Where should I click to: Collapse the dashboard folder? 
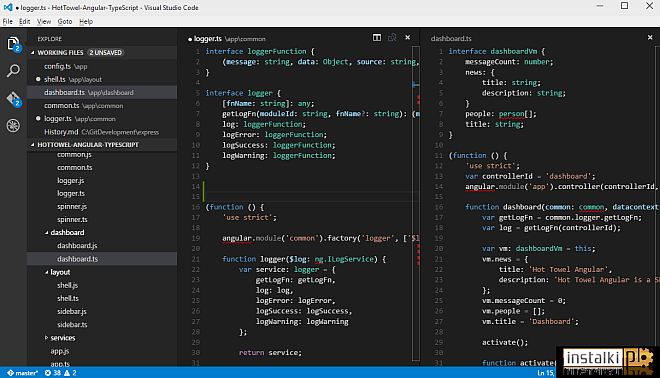click(x=46, y=233)
